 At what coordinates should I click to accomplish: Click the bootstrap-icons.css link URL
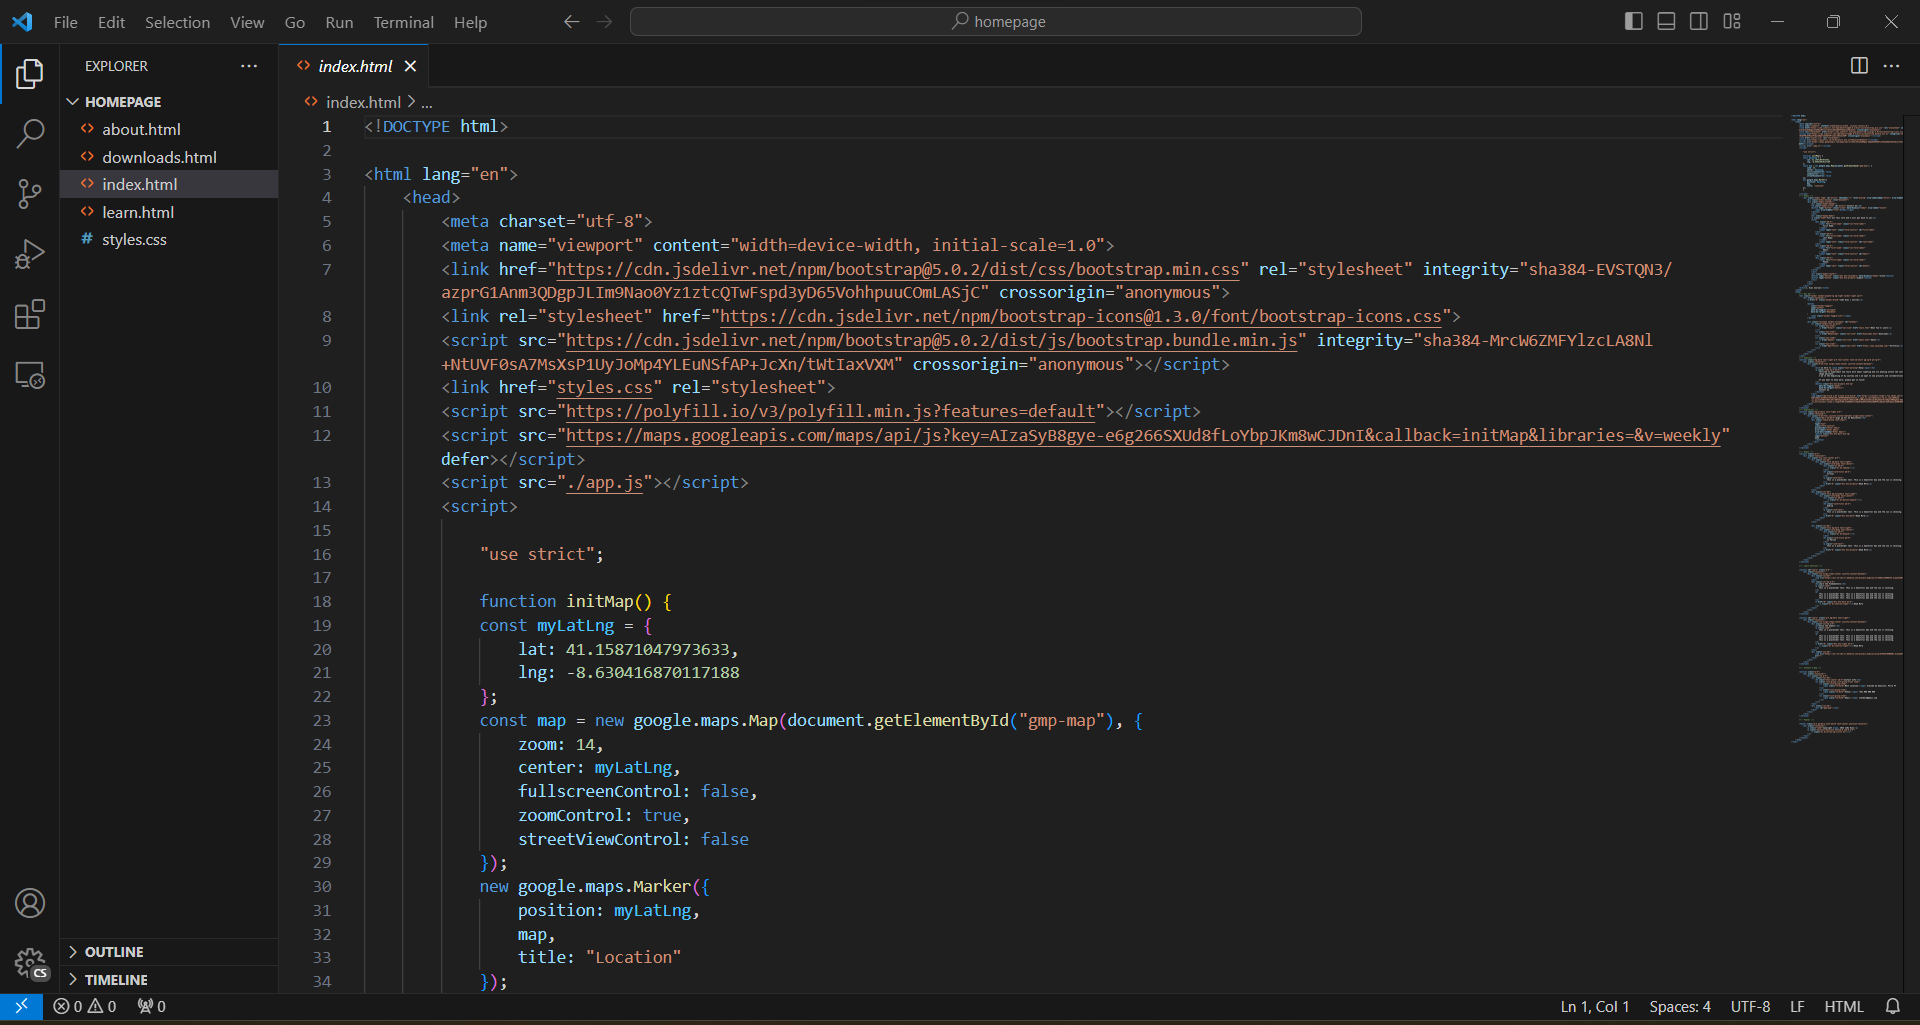pos(1081,316)
